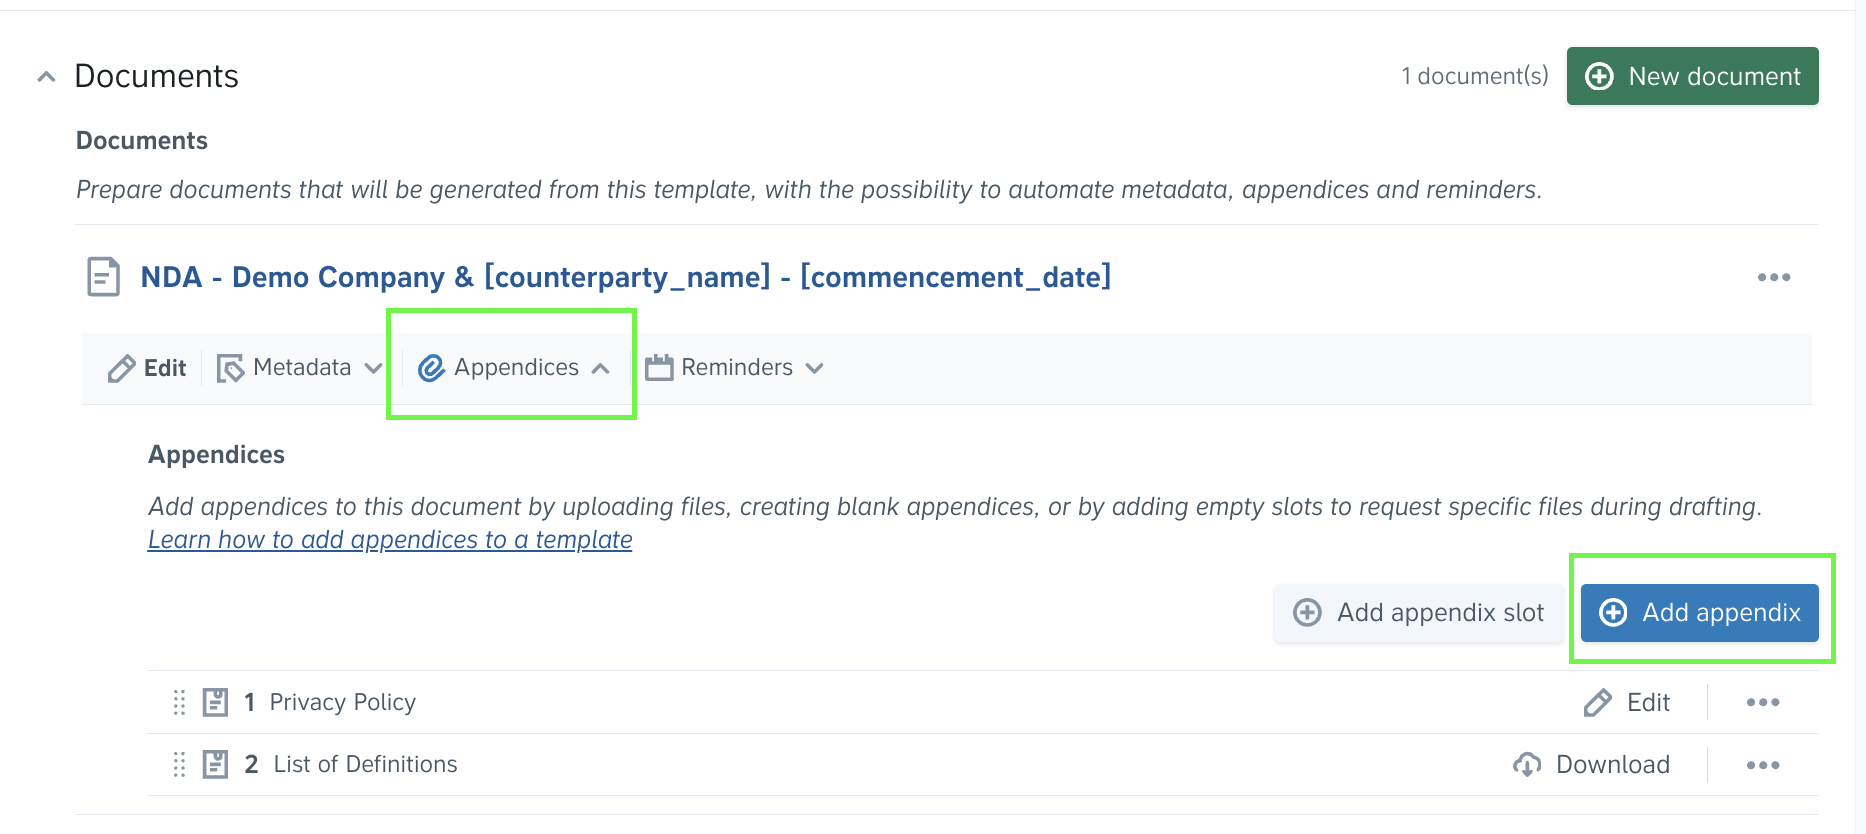Click the Edit tab with pencil icon
This screenshot has height=834, width=1866.
click(x=147, y=368)
